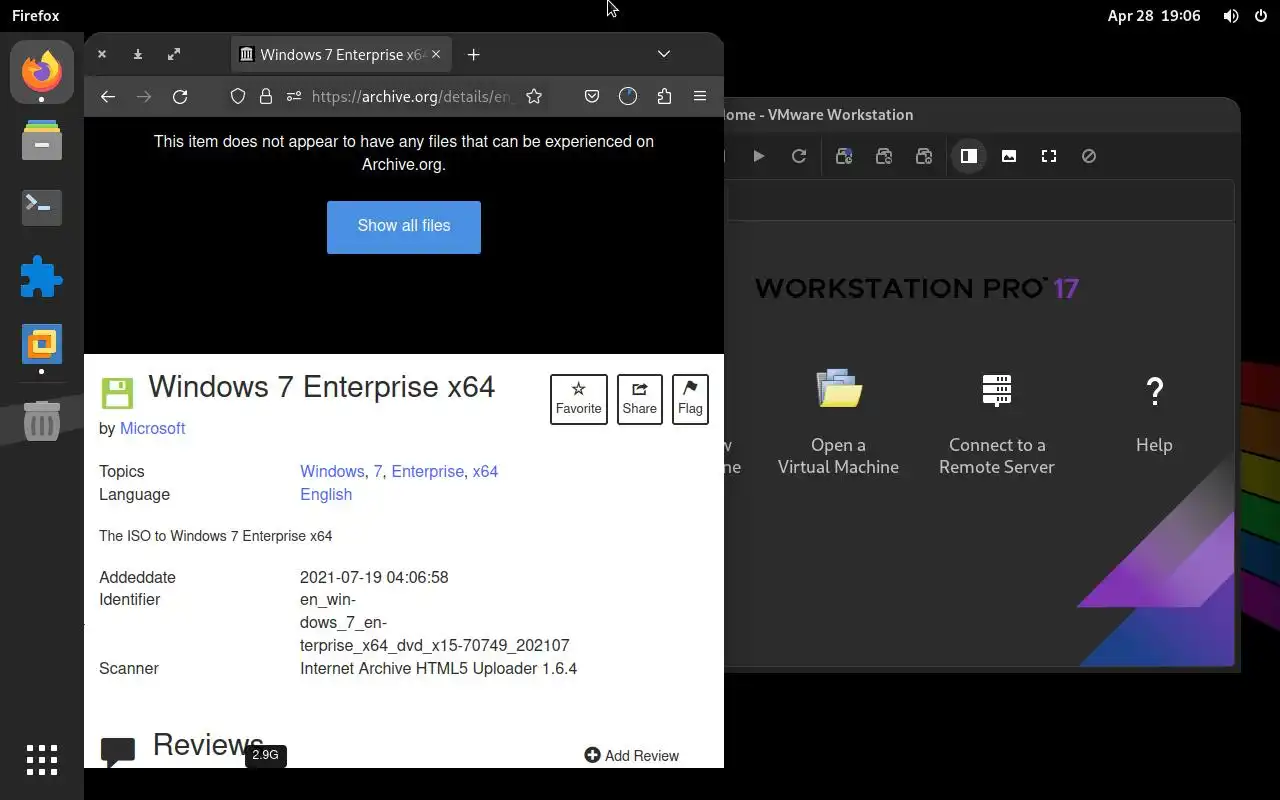The height and width of the screenshot is (800, 1280).
Task: Launch Terminal from the dock
Action: point(42,207)
